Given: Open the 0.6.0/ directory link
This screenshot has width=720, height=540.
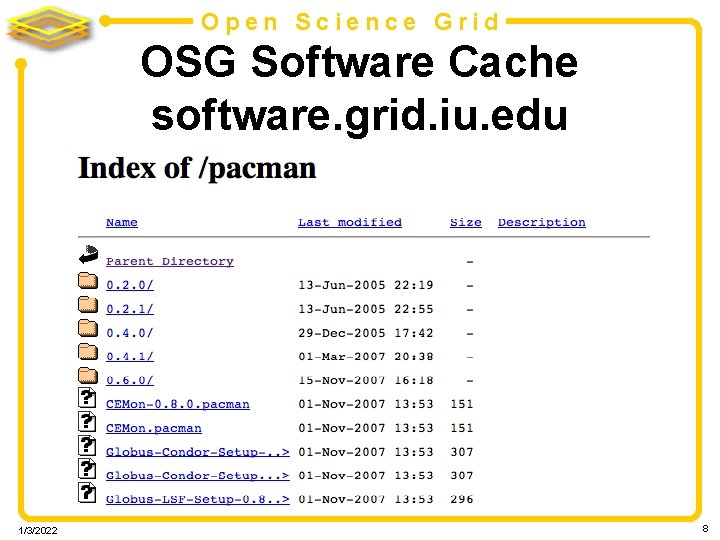Looking at the screenshot, I should pos(130,380).
